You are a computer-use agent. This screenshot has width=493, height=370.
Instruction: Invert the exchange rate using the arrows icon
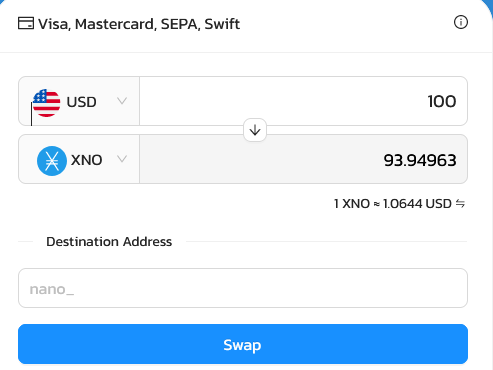460,203
